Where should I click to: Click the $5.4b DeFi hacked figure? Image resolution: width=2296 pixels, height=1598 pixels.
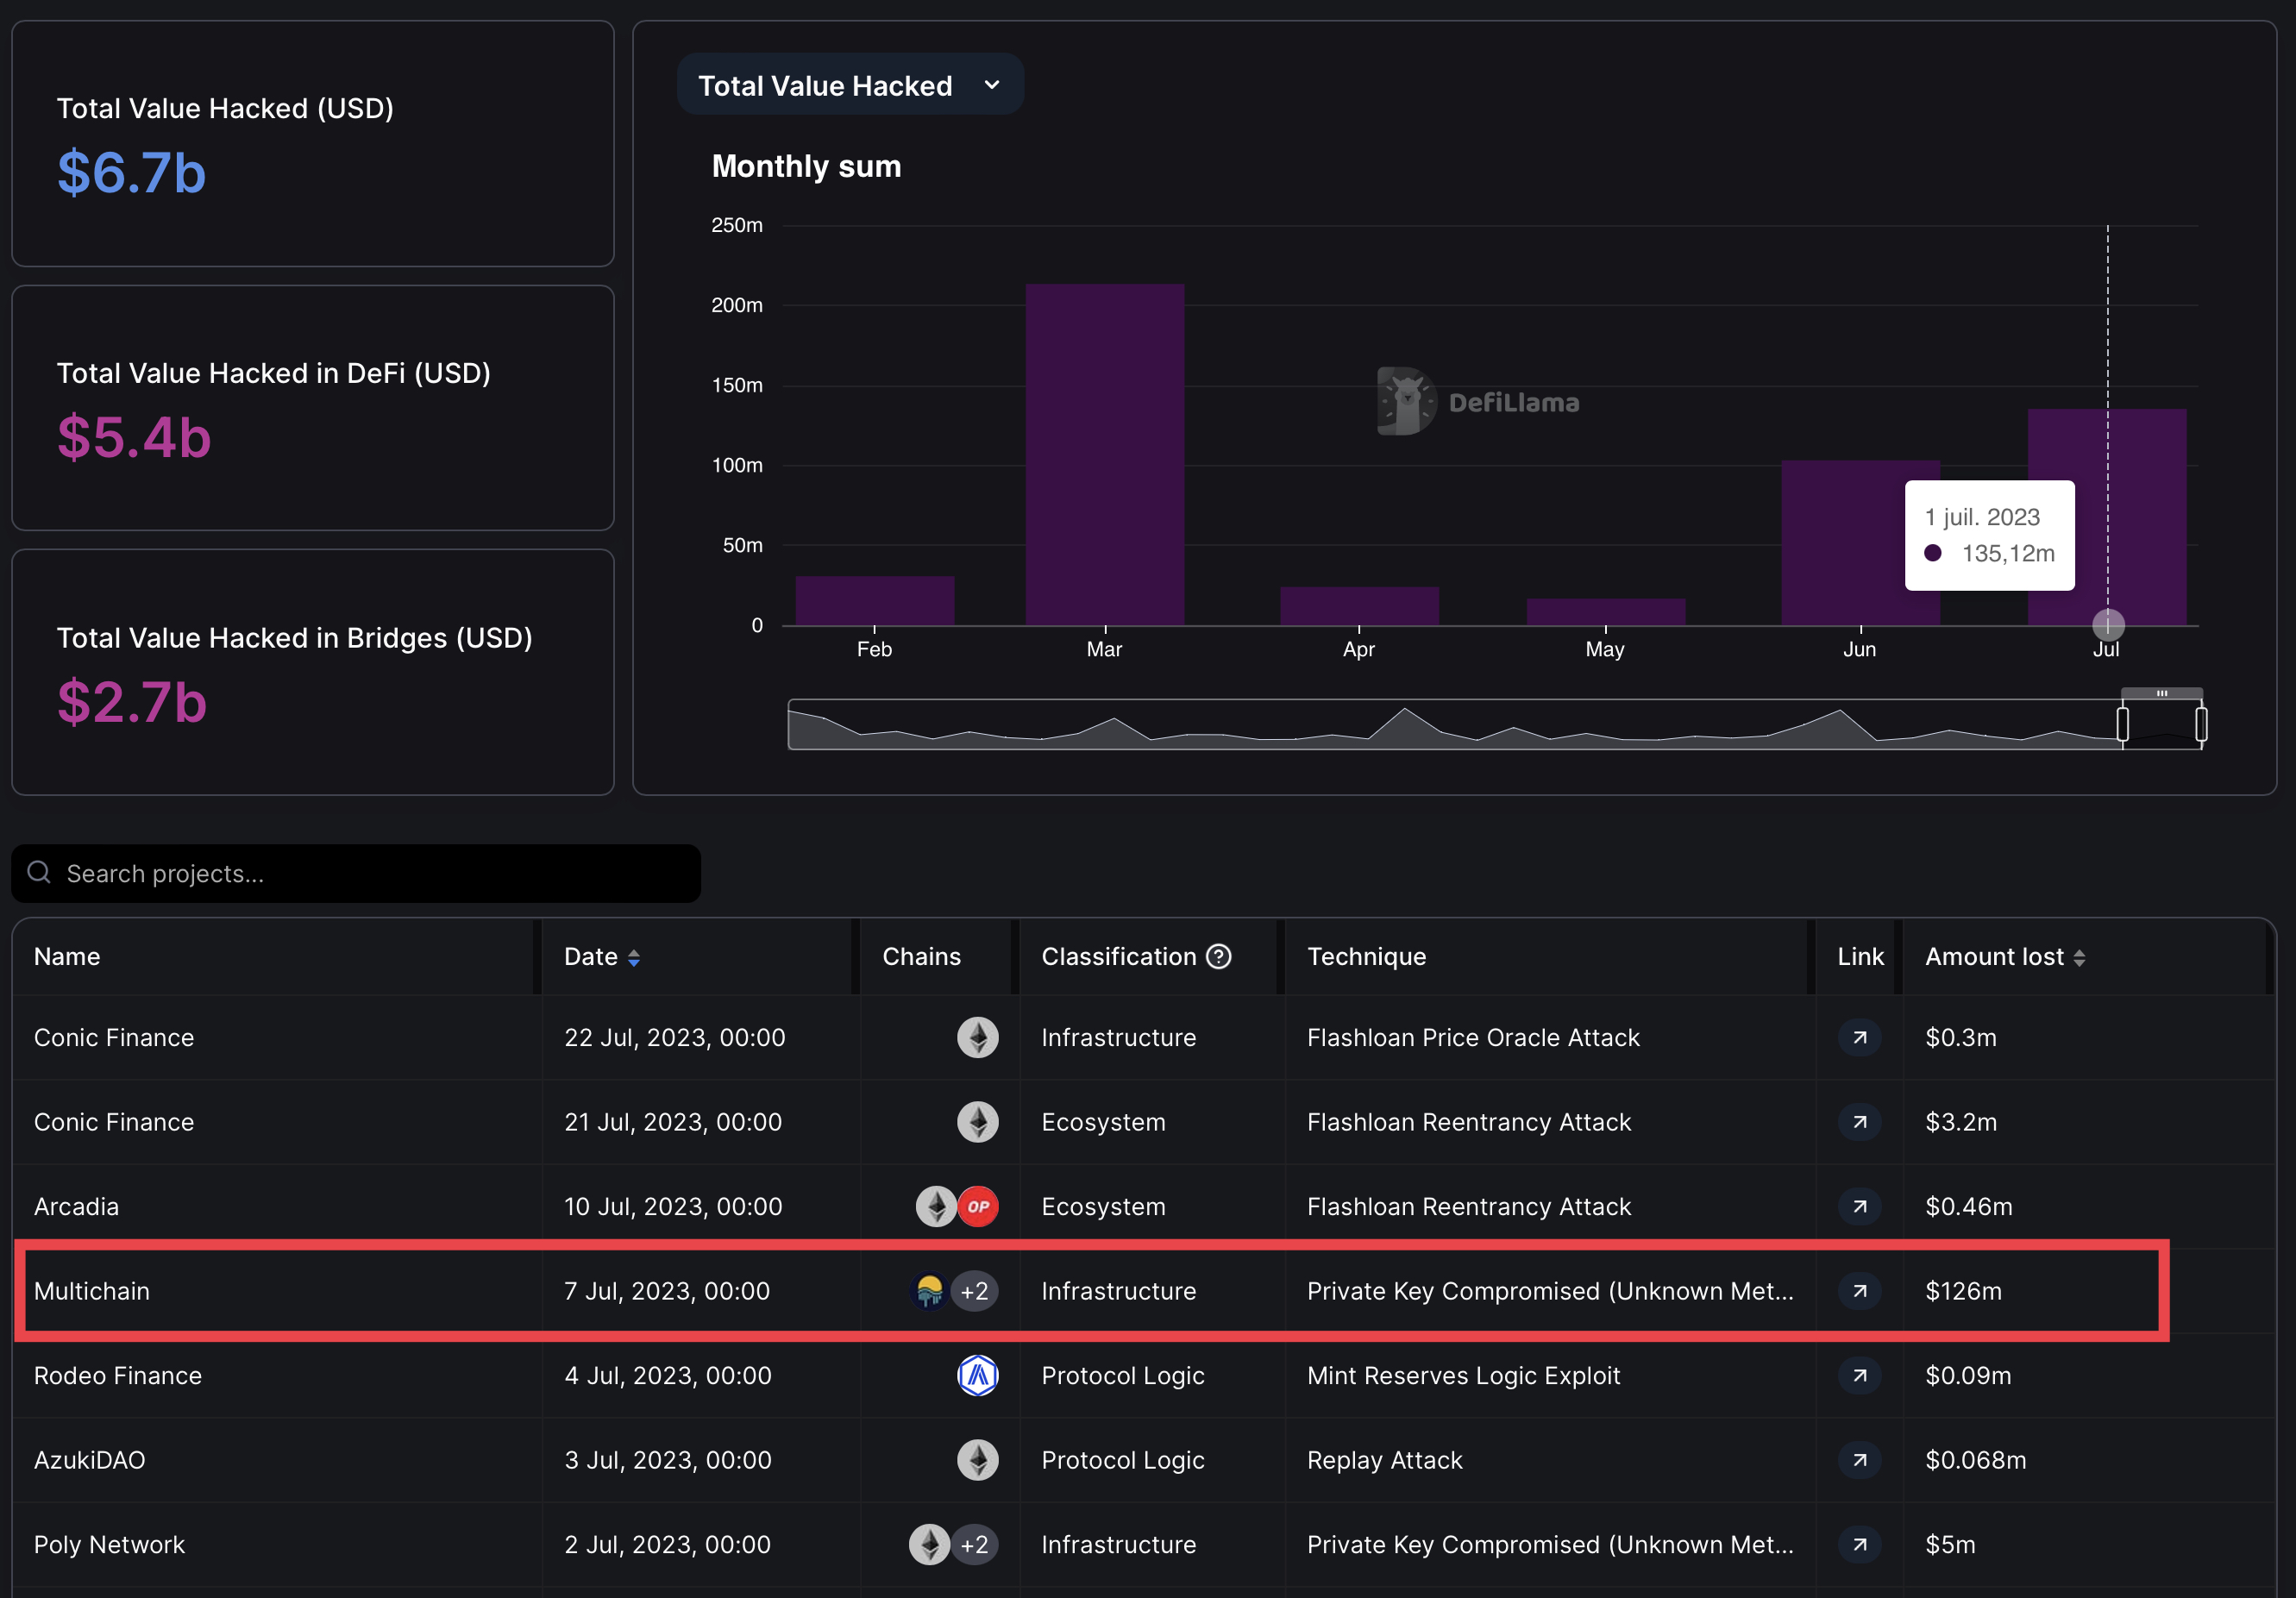point(134,437)
